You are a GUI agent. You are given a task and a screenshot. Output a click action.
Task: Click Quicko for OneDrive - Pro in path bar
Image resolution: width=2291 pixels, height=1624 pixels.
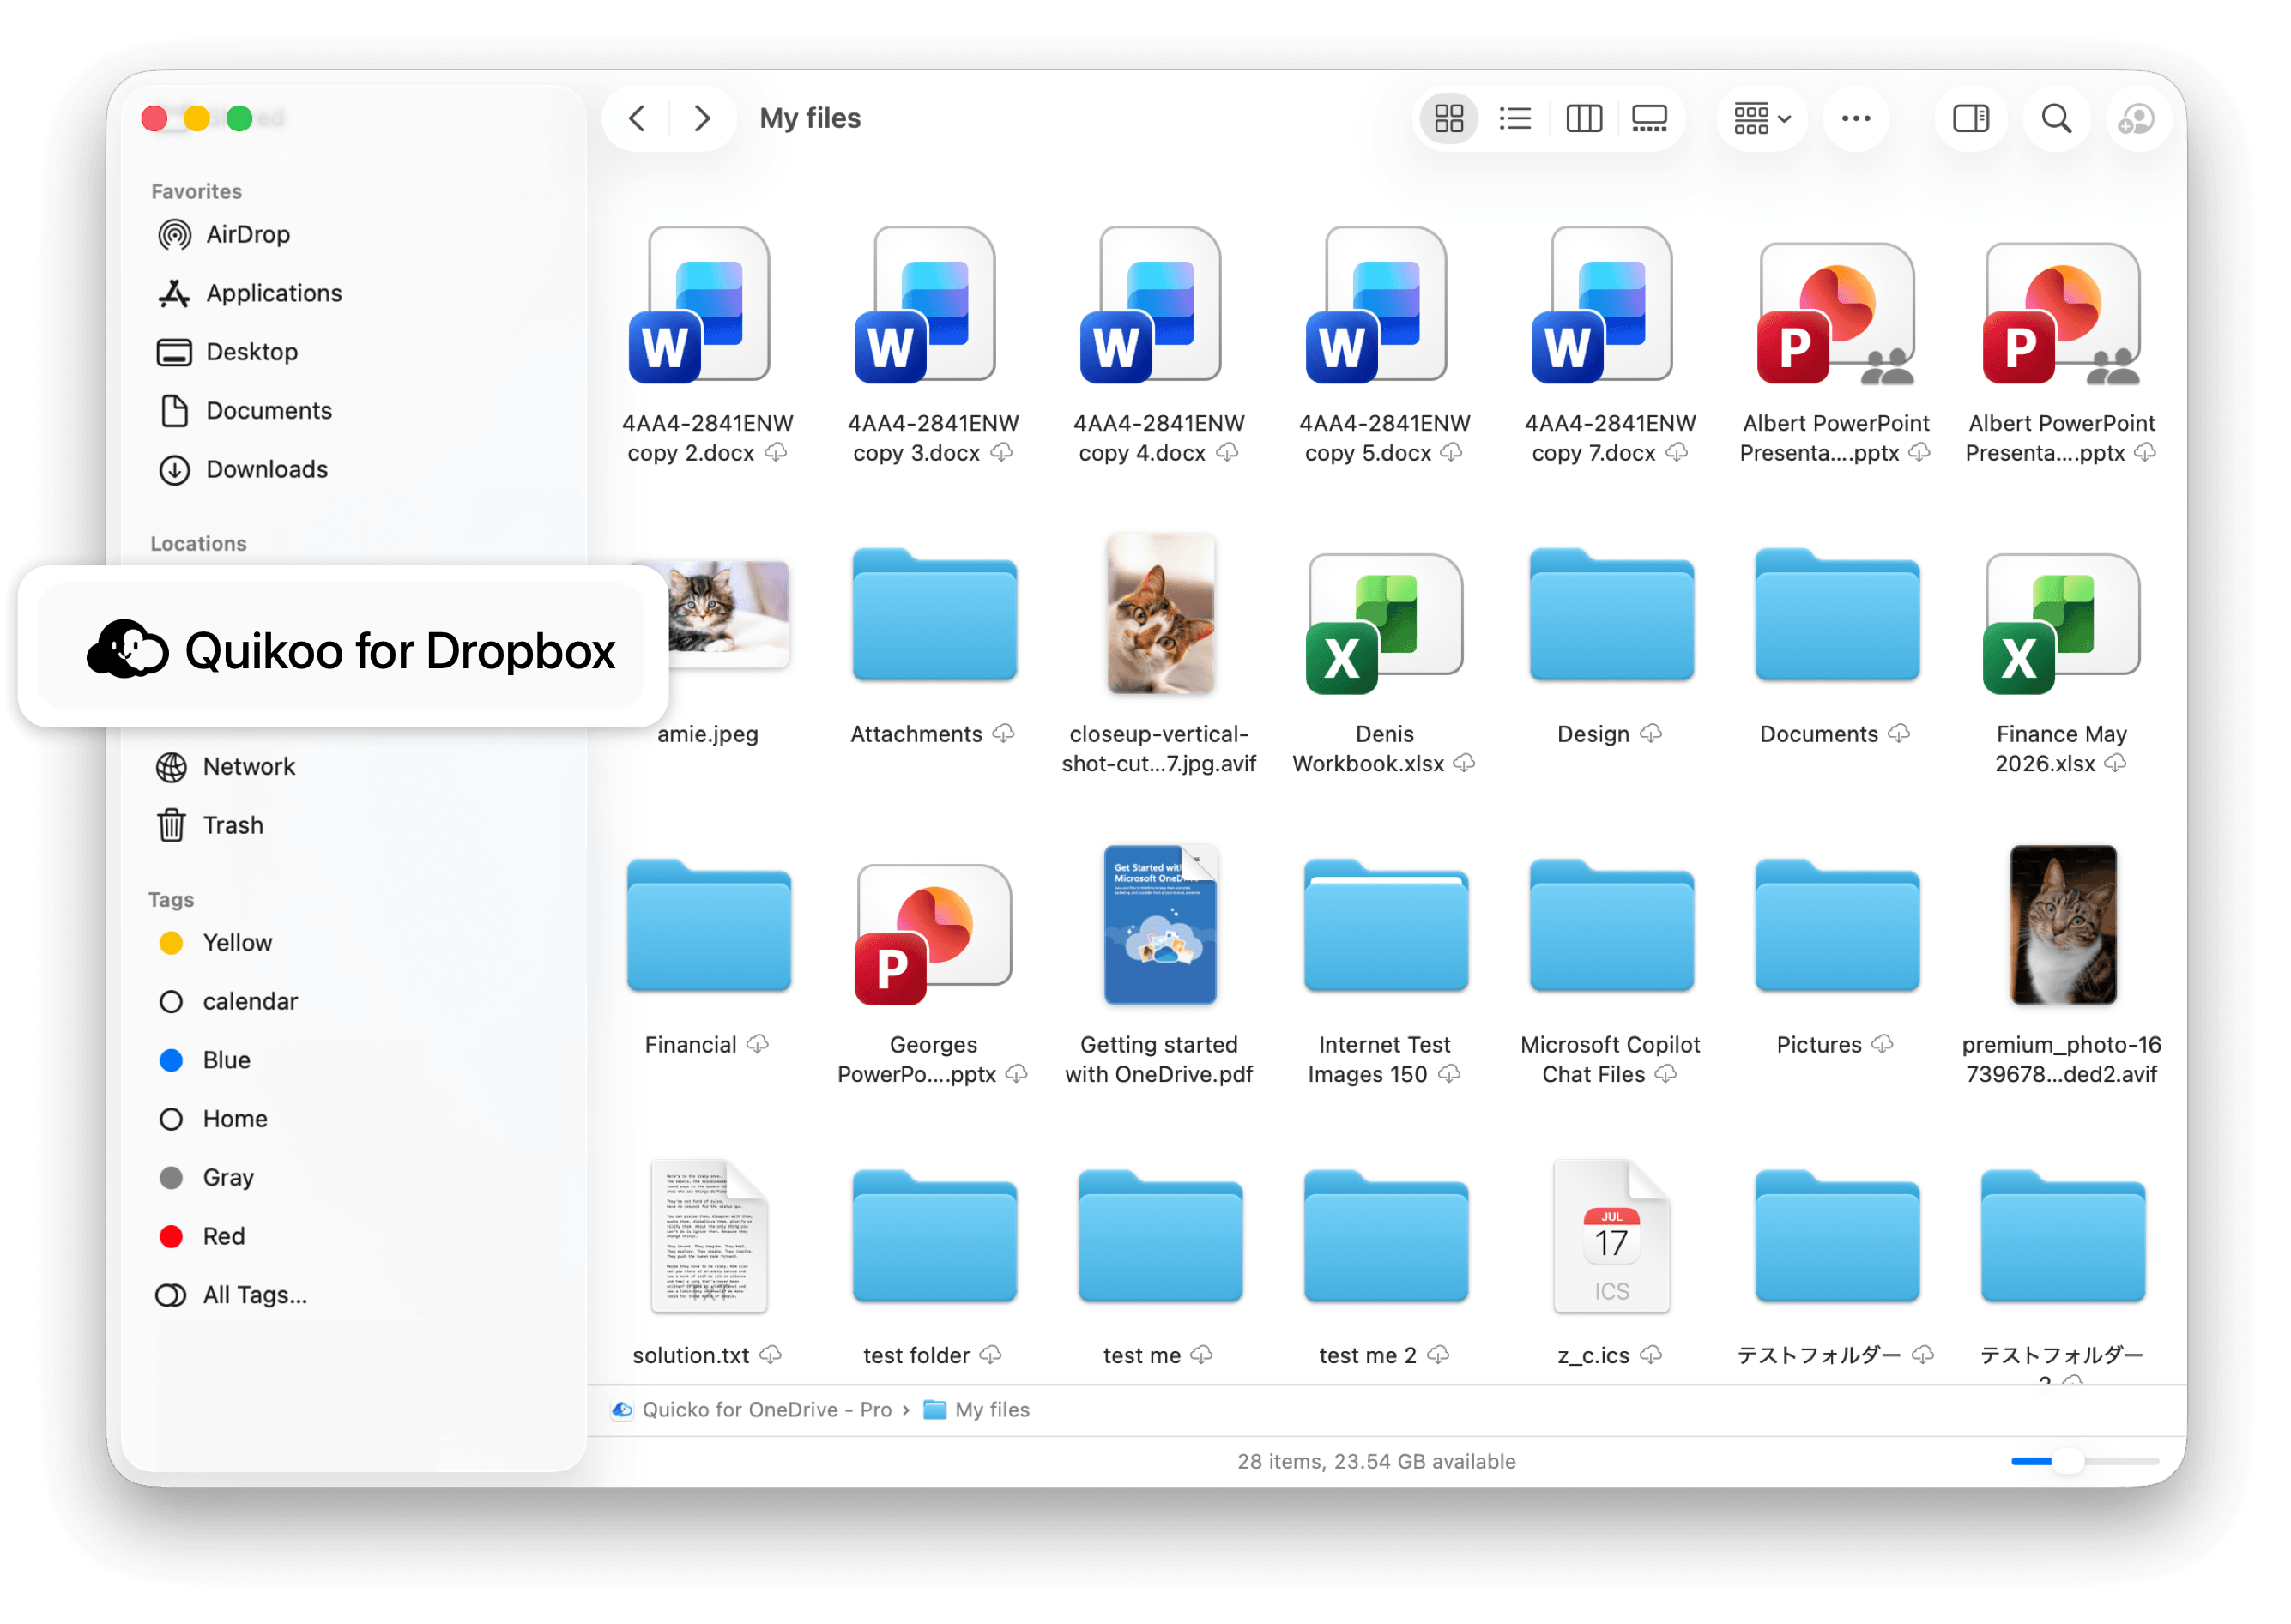coord(752,1411)
